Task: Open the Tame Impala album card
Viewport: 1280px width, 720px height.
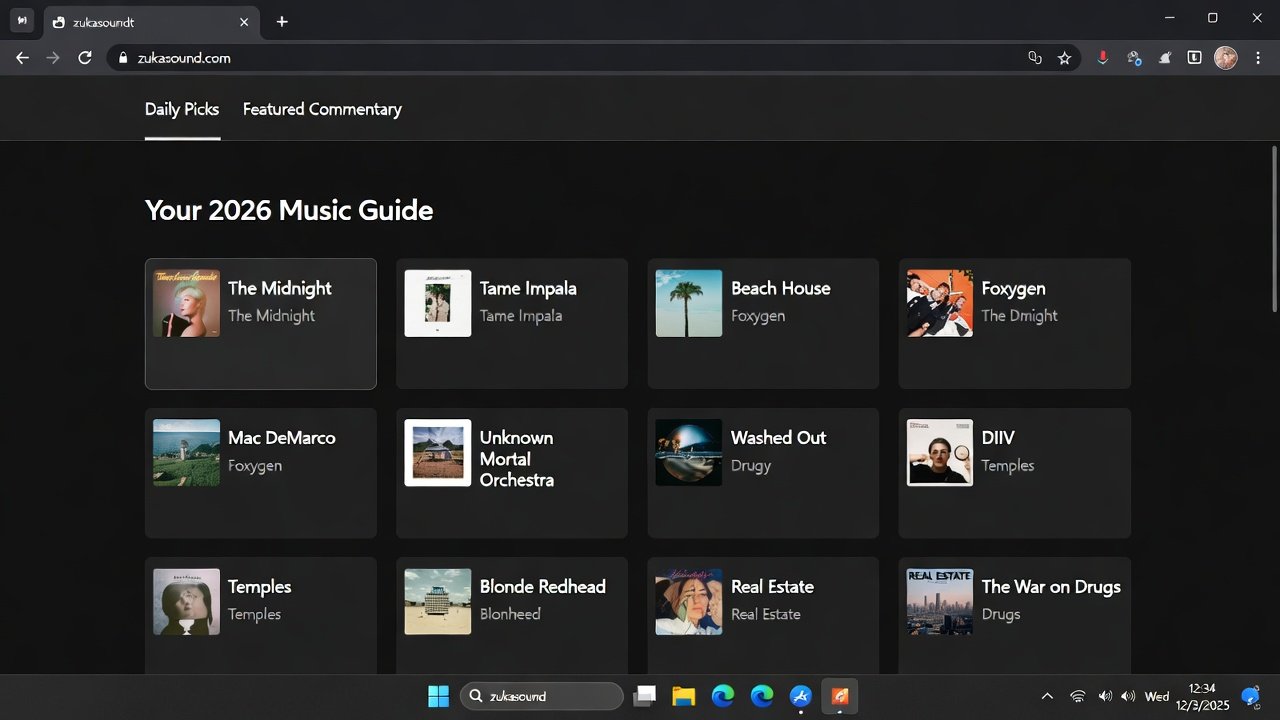Action: click(511, 322)
